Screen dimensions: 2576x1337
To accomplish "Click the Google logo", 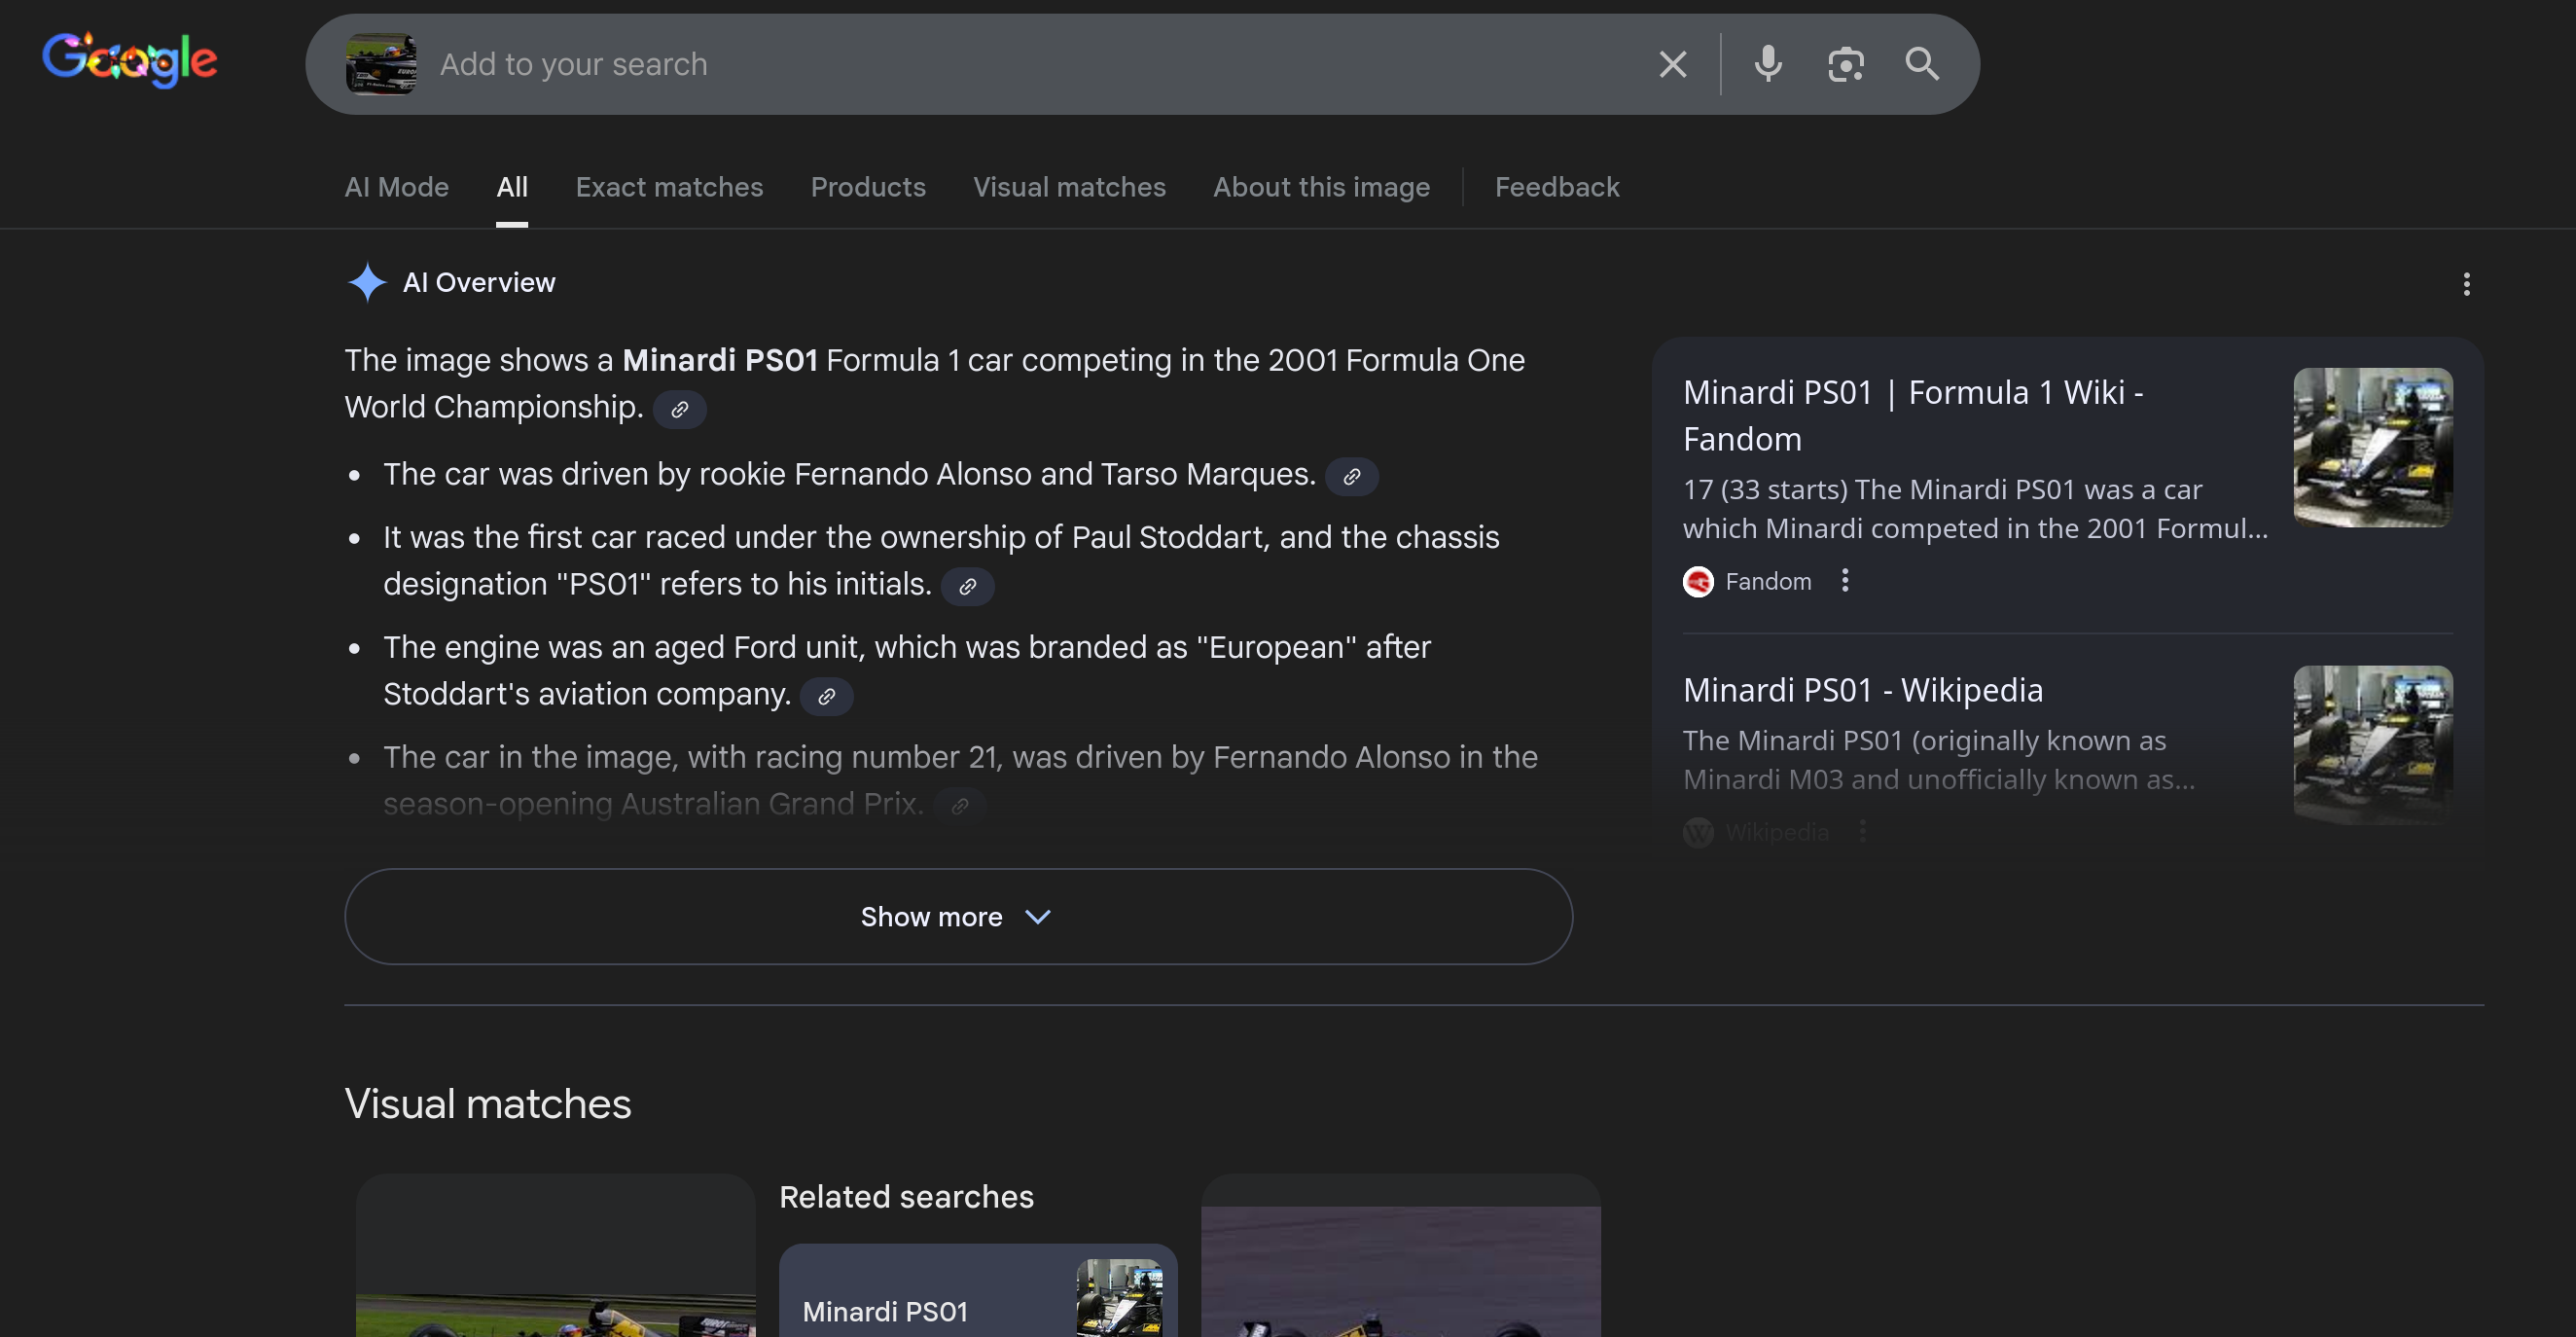I will (x=129, y=60).
